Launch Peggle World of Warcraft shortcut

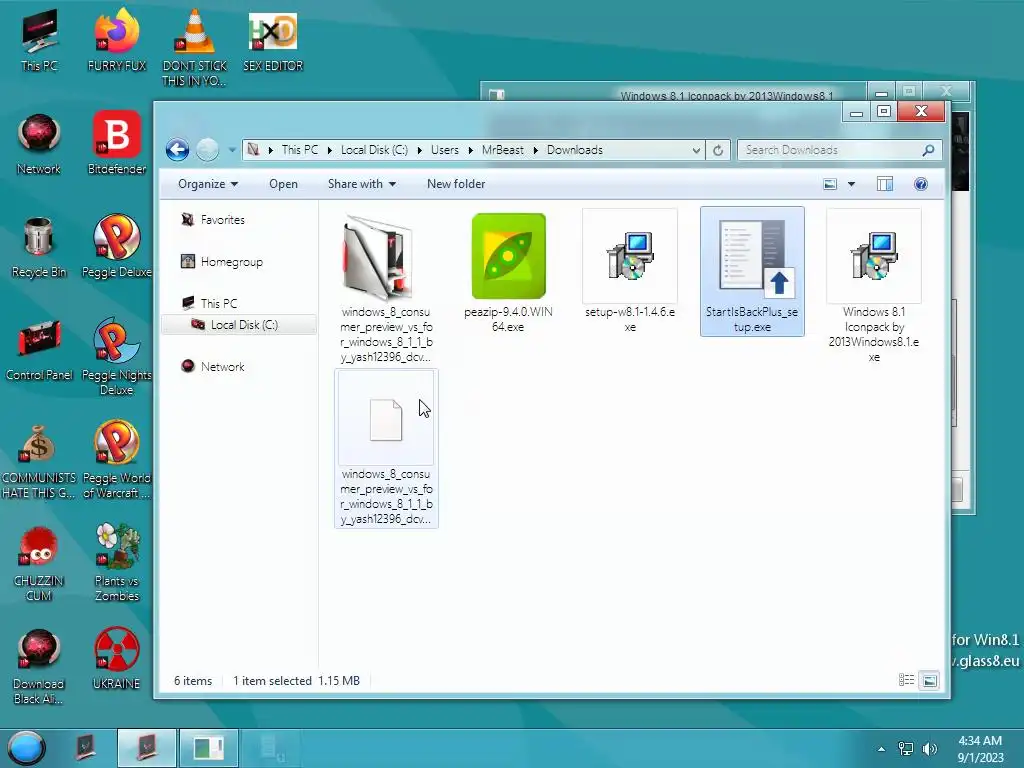pyautogui.click(x=117, y=459)
